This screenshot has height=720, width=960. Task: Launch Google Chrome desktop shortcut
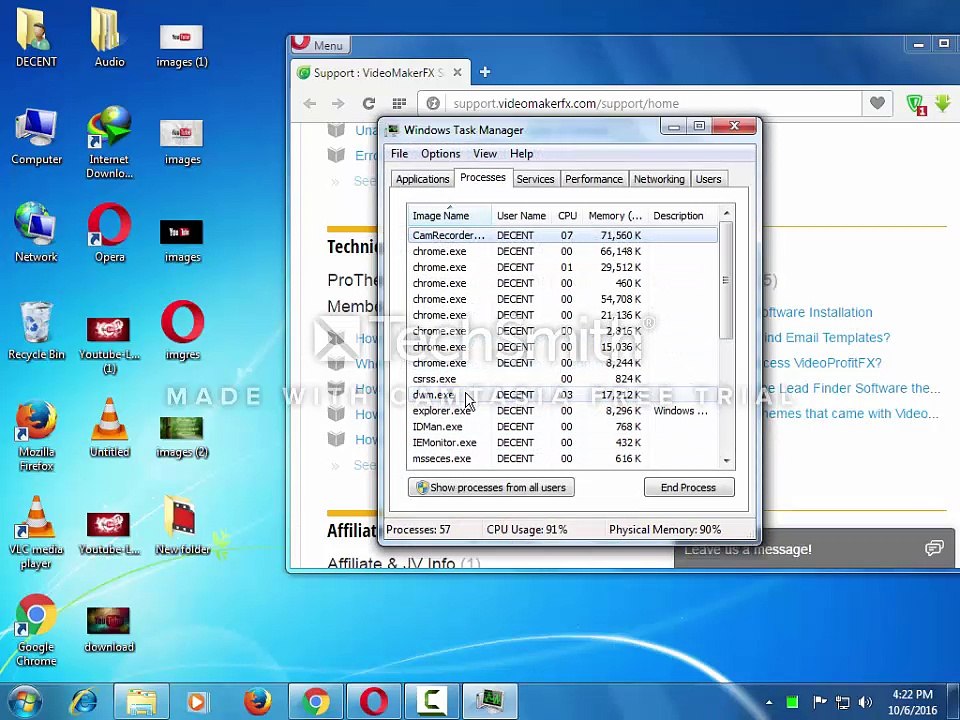36,631
